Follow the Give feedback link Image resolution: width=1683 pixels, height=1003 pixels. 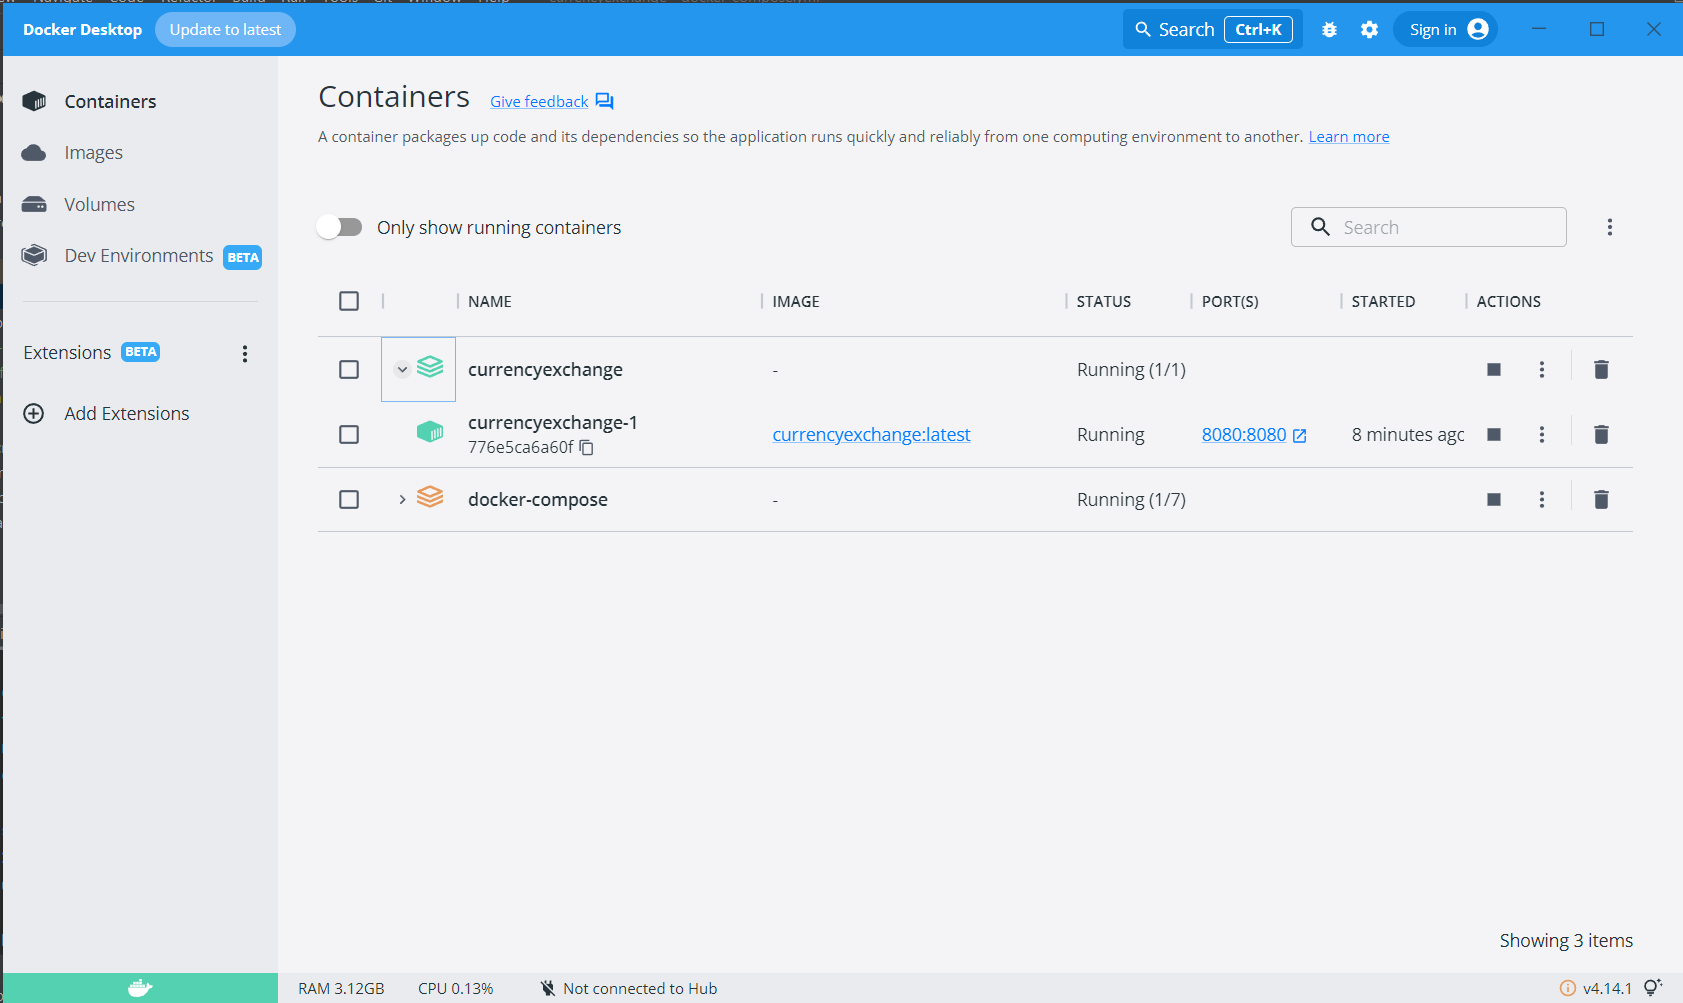(x=539, y=102)
